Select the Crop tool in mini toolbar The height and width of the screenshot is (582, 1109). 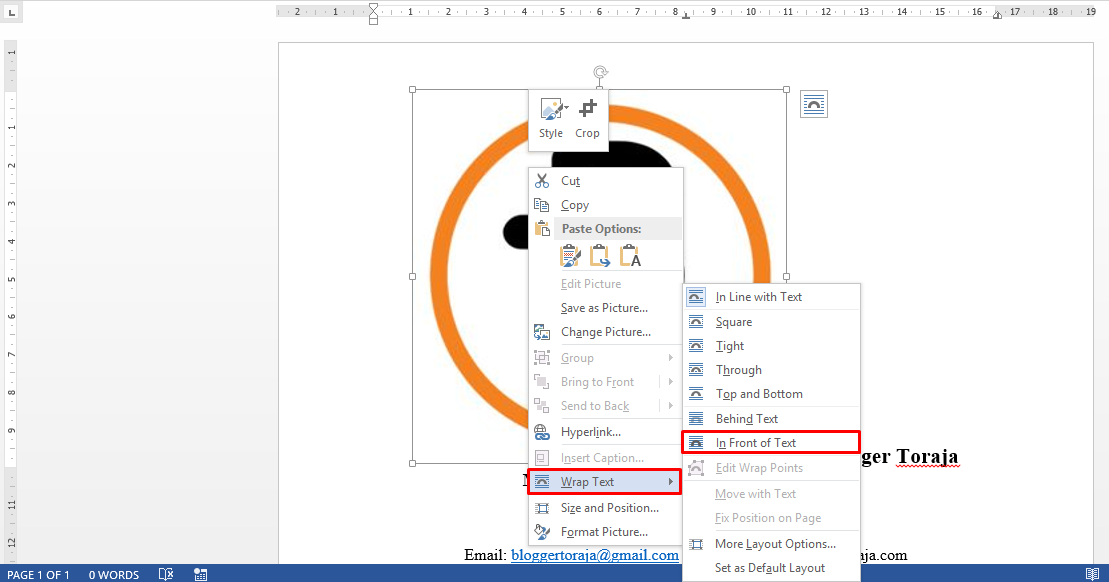click(x=587, y=119)
